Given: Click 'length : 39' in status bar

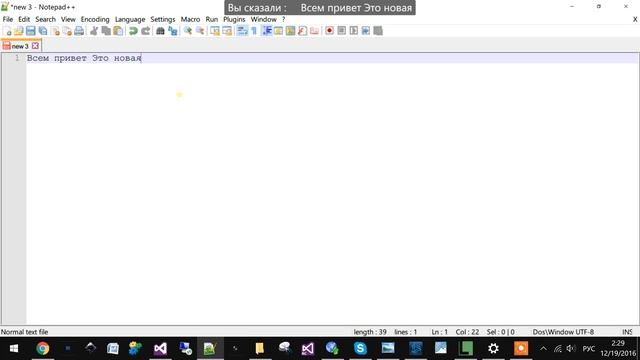Looking at the screenshot, I should tap(370, 332).
